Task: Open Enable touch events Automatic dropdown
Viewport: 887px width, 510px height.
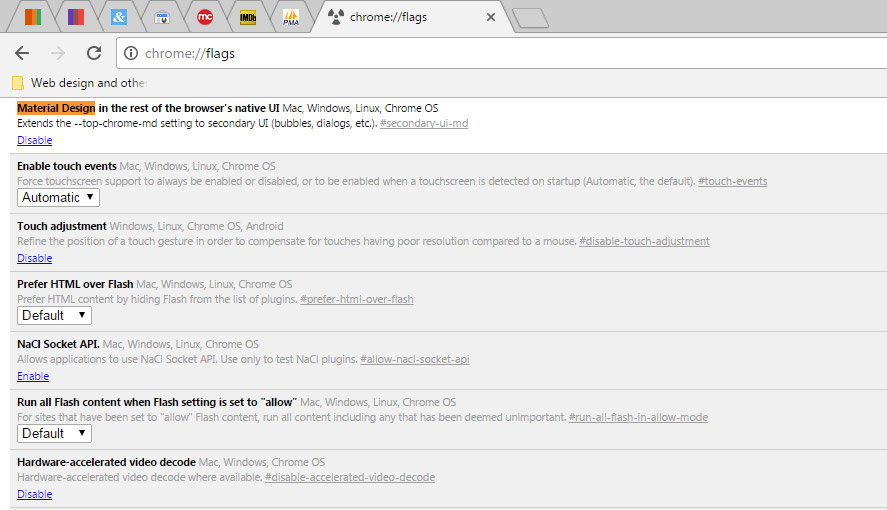Action: tap(58, 197)
